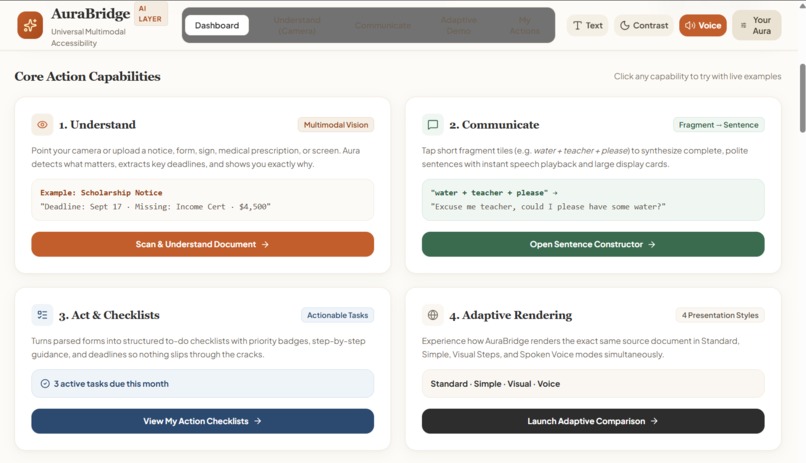Click the eye icon beside 1. Understand

pyautogui.click(x=42, y=124)
